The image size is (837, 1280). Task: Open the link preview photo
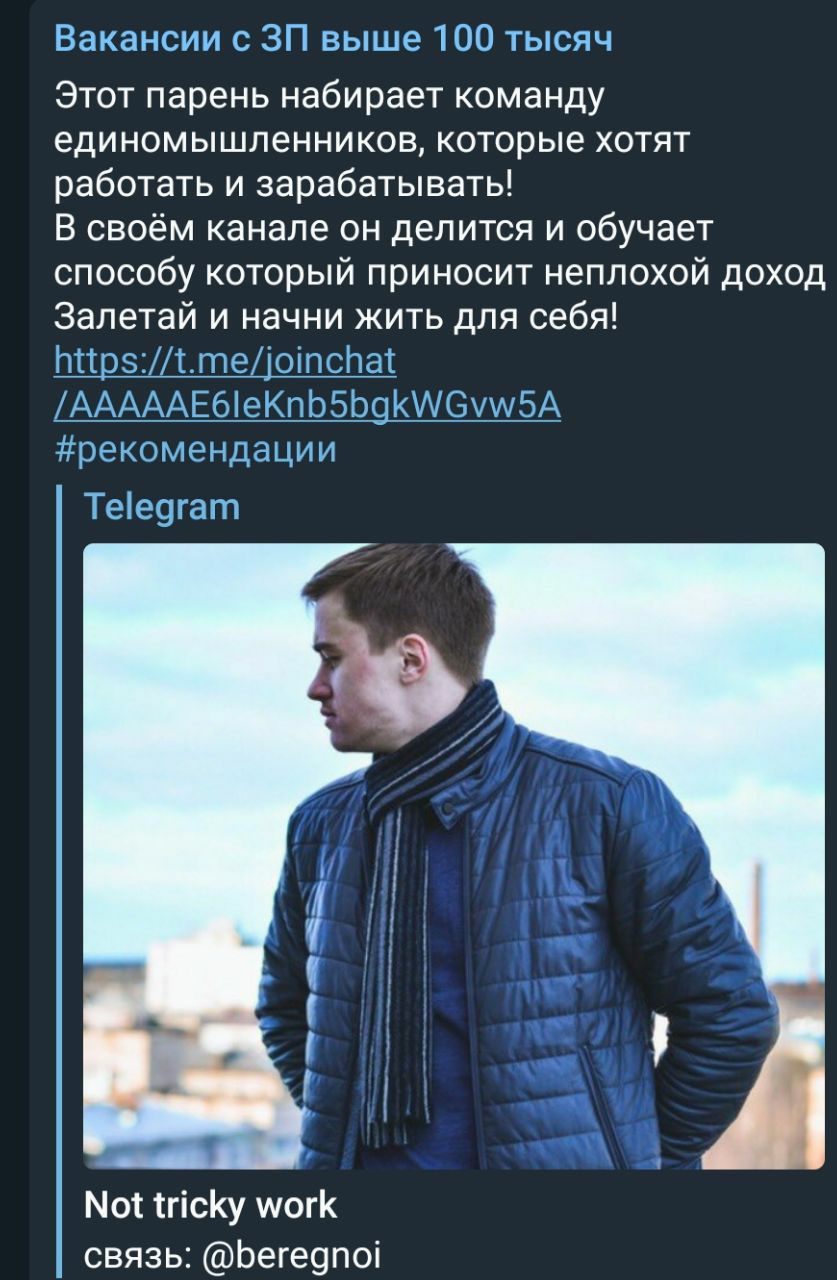pyautogui.click(x=453, y=856)
